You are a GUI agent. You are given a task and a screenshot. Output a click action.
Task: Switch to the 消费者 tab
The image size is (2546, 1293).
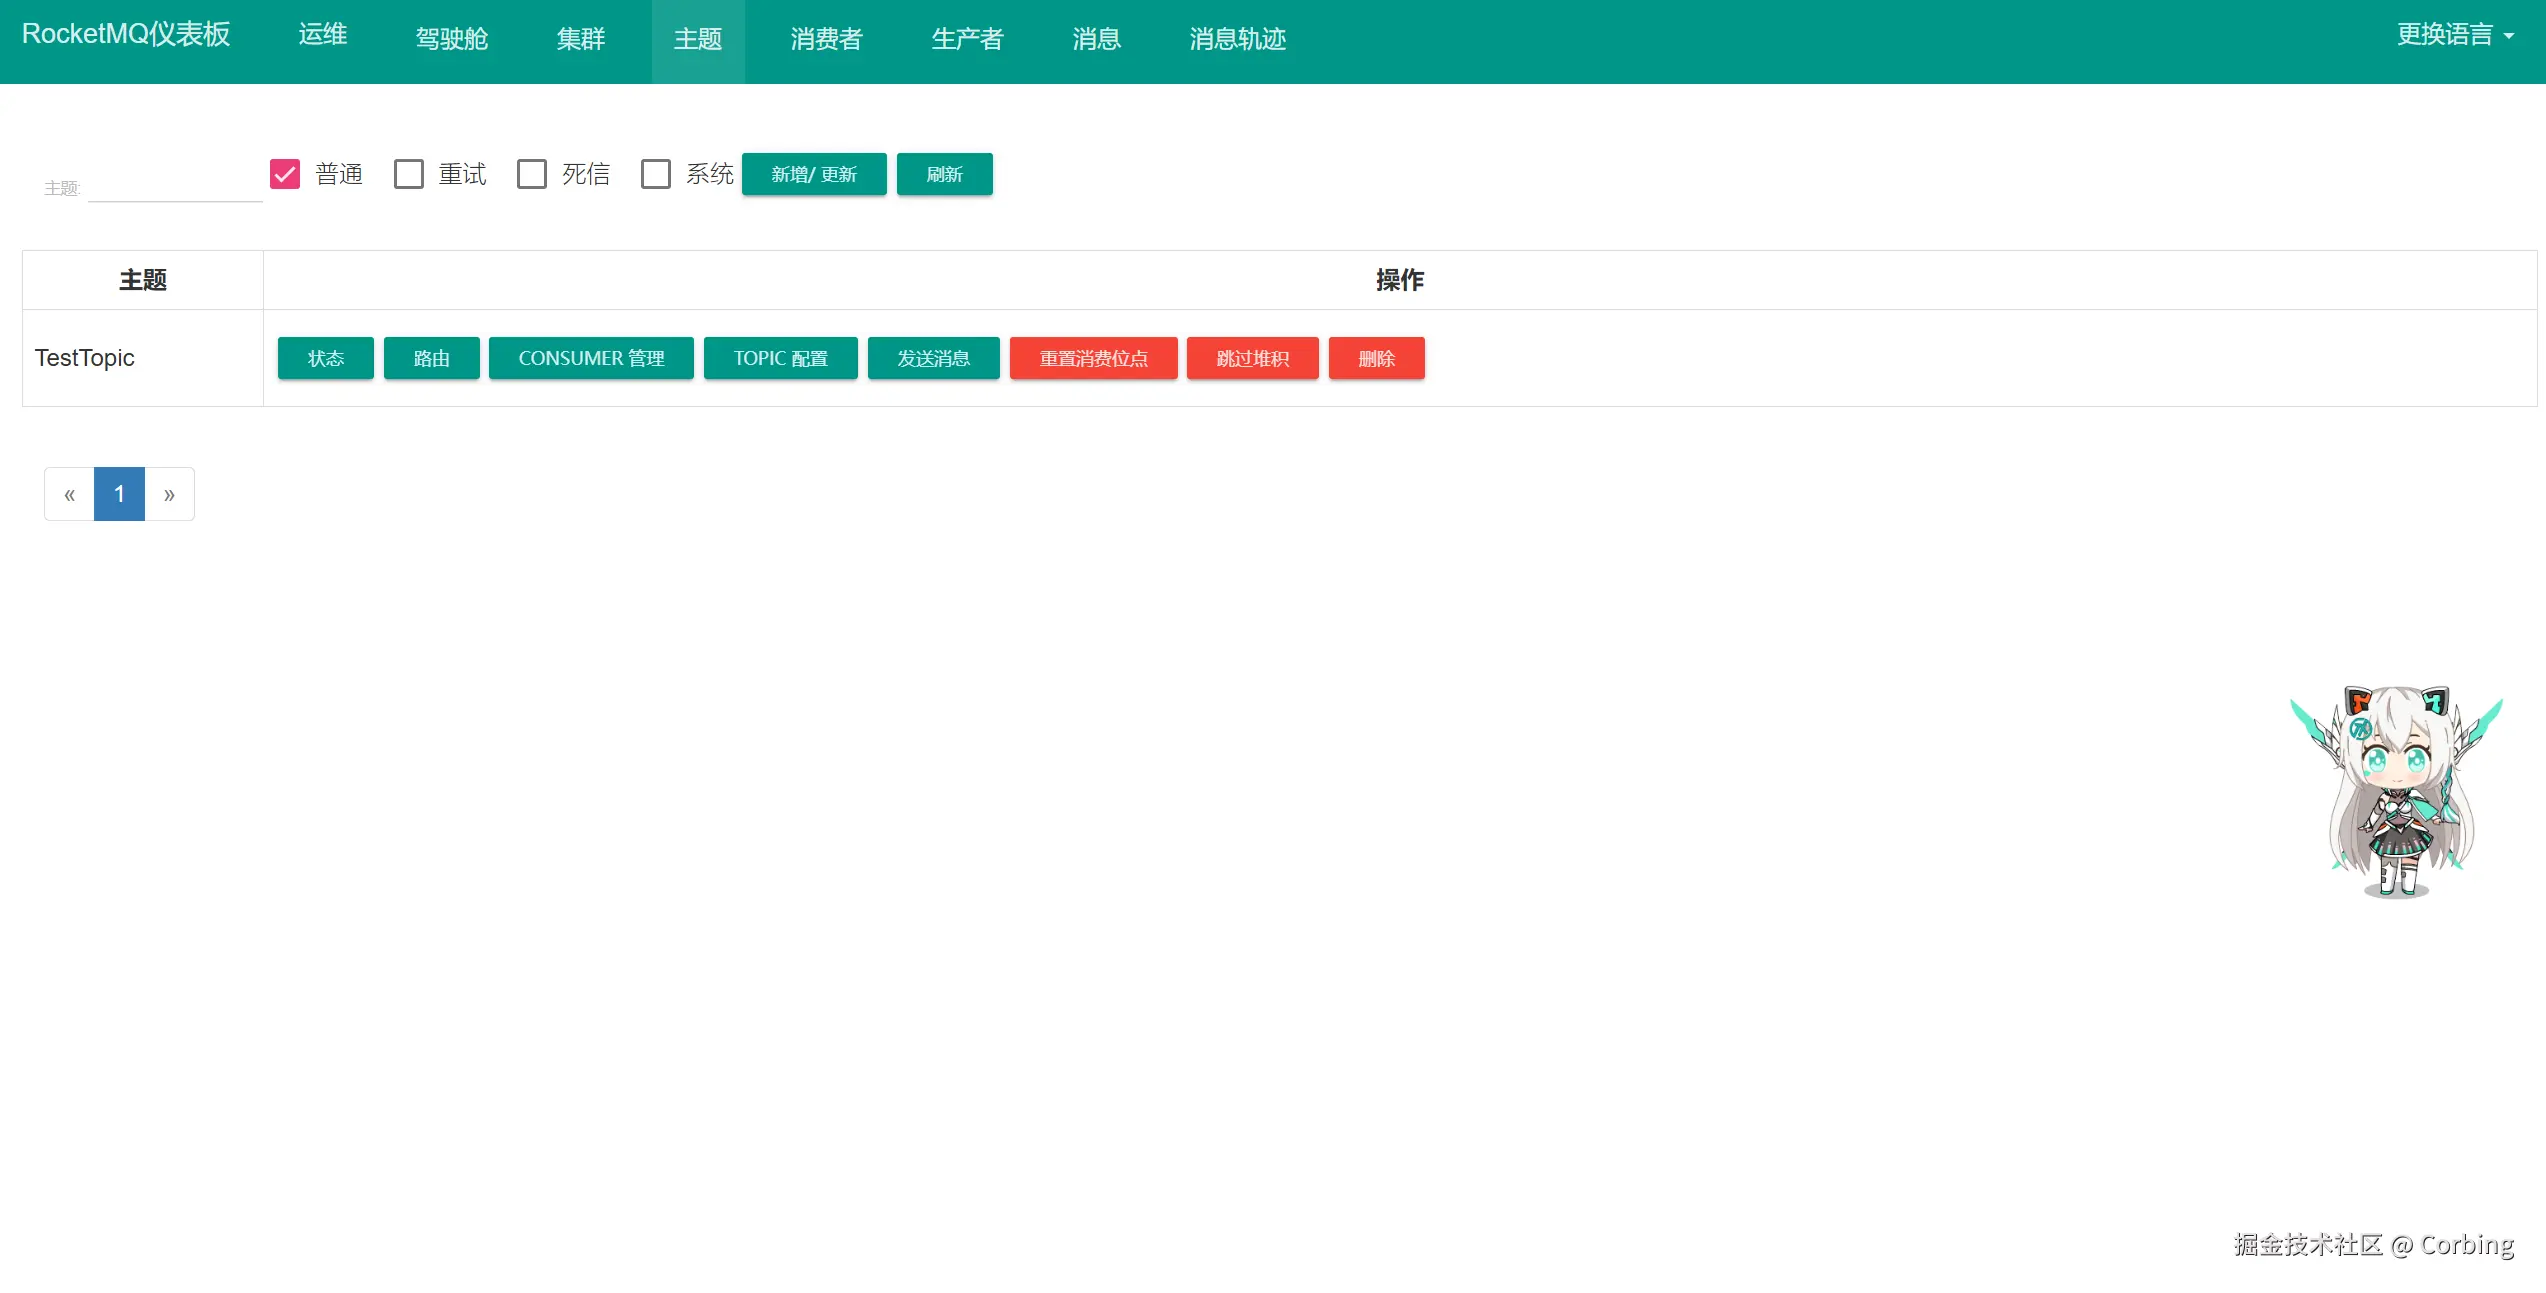[x=826, y=39]
